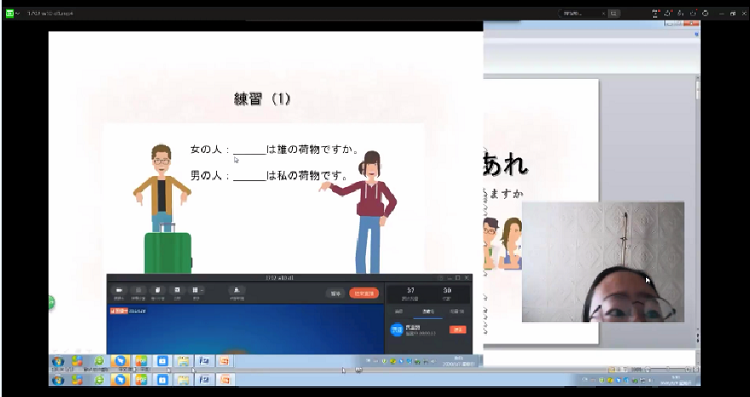Viewport: 750px width, 397px height.
Task: Toggle the checkbox on the orange live-status label
Action: coord(112,311)
